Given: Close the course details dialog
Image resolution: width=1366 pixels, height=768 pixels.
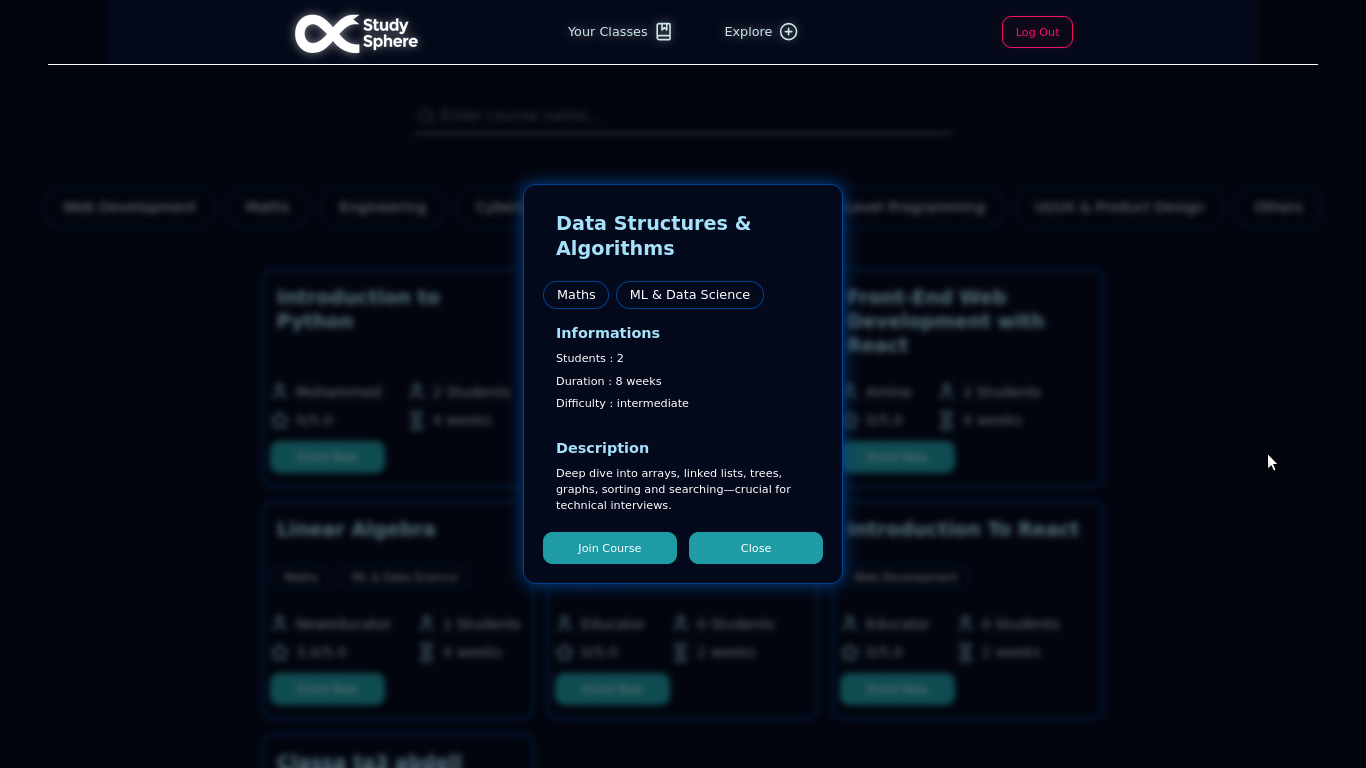Looking at the screenshot, I should point(755,548).
